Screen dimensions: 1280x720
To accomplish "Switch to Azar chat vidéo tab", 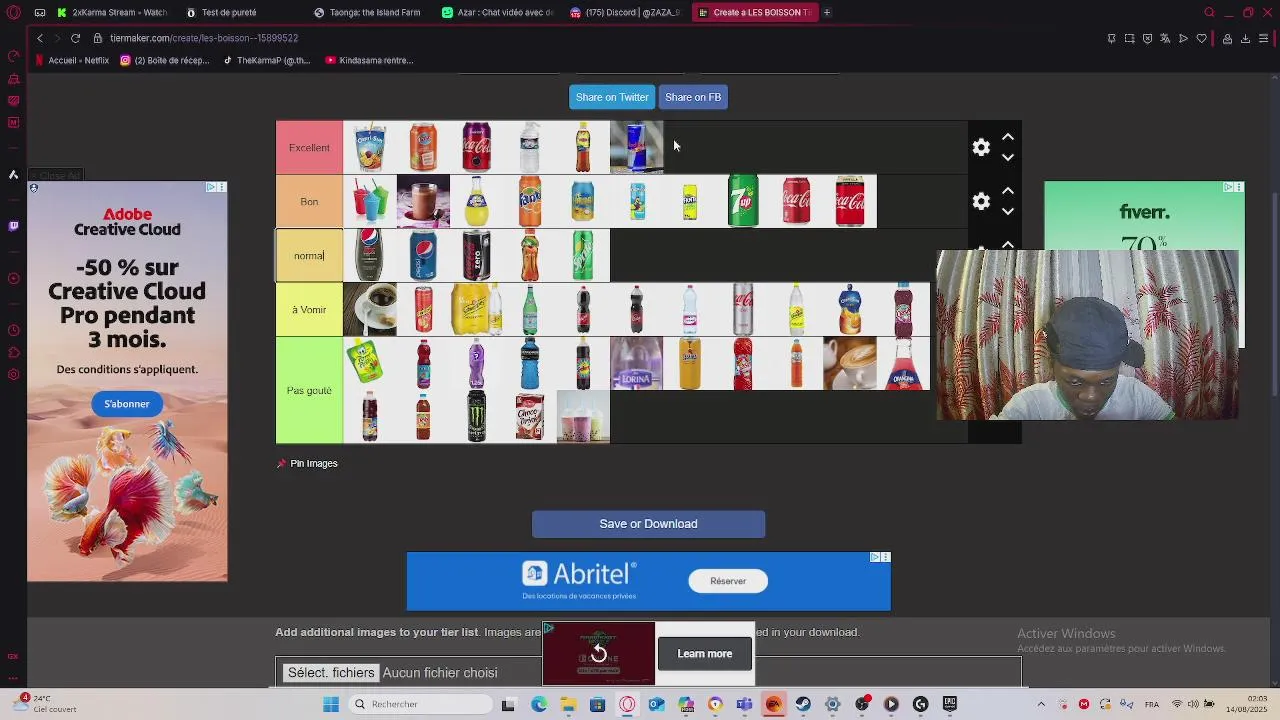I will click(497, 12).
